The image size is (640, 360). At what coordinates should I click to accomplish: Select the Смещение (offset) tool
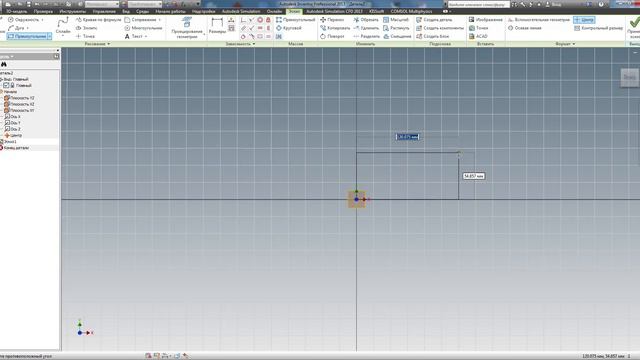tap(397, 36)
